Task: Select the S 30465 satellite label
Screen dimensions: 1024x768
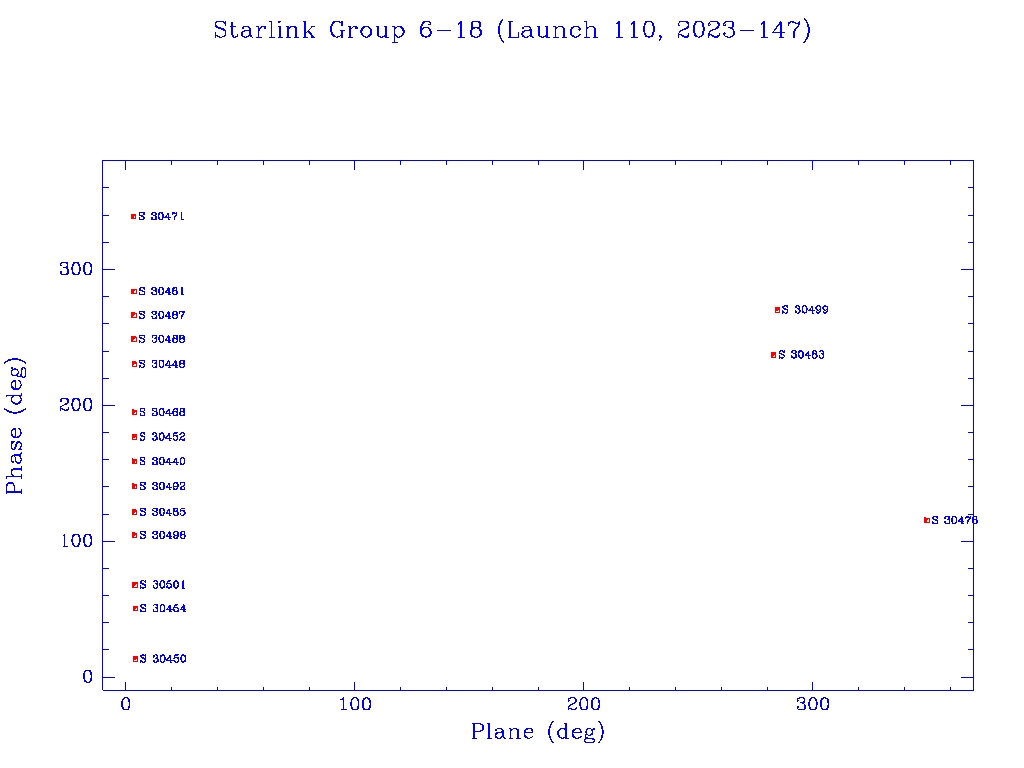Action: tap(162, 513)
